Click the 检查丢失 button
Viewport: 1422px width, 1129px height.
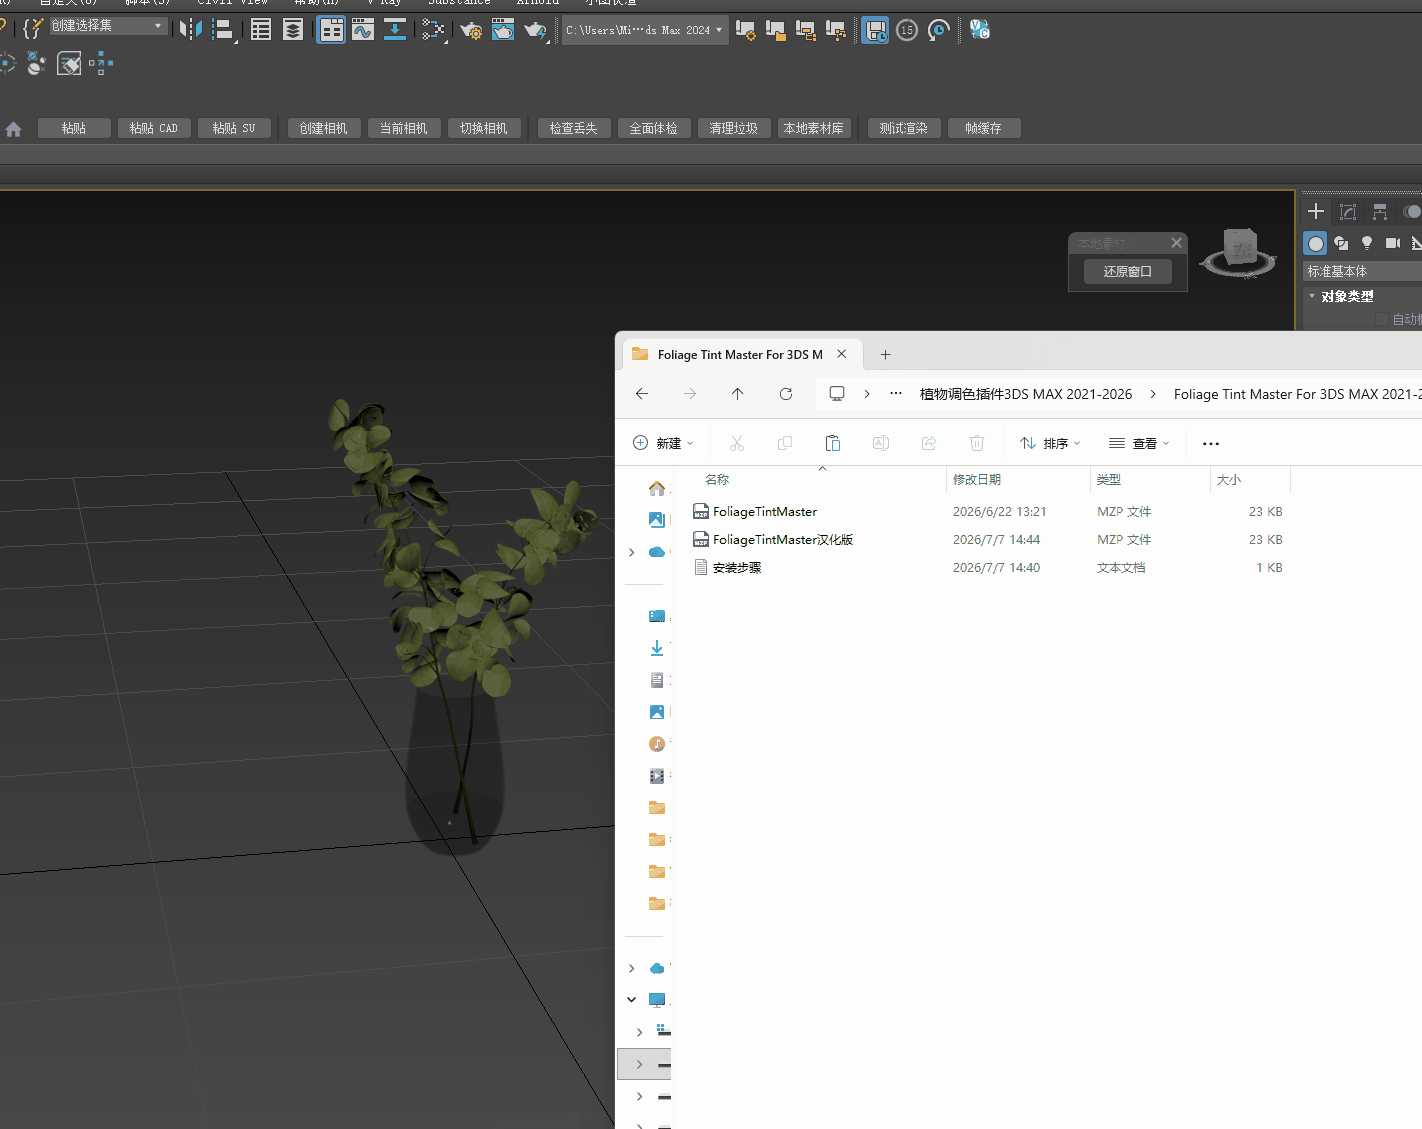pyautogui.click(x=574, y=128)
